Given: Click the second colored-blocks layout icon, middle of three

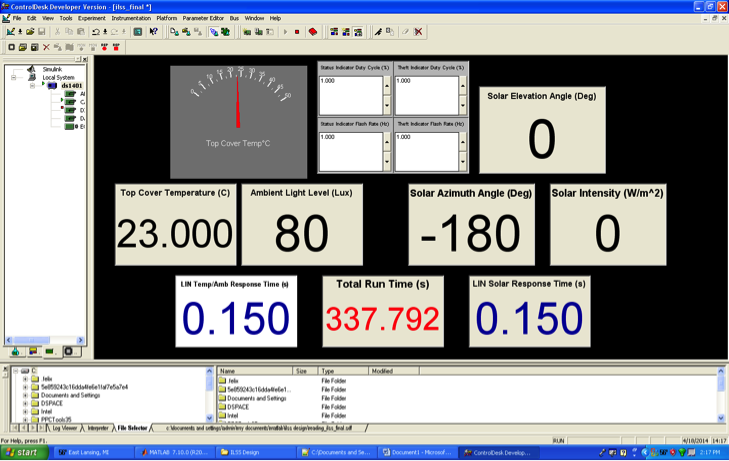Looking at the screenshot, I should point(346,32).
